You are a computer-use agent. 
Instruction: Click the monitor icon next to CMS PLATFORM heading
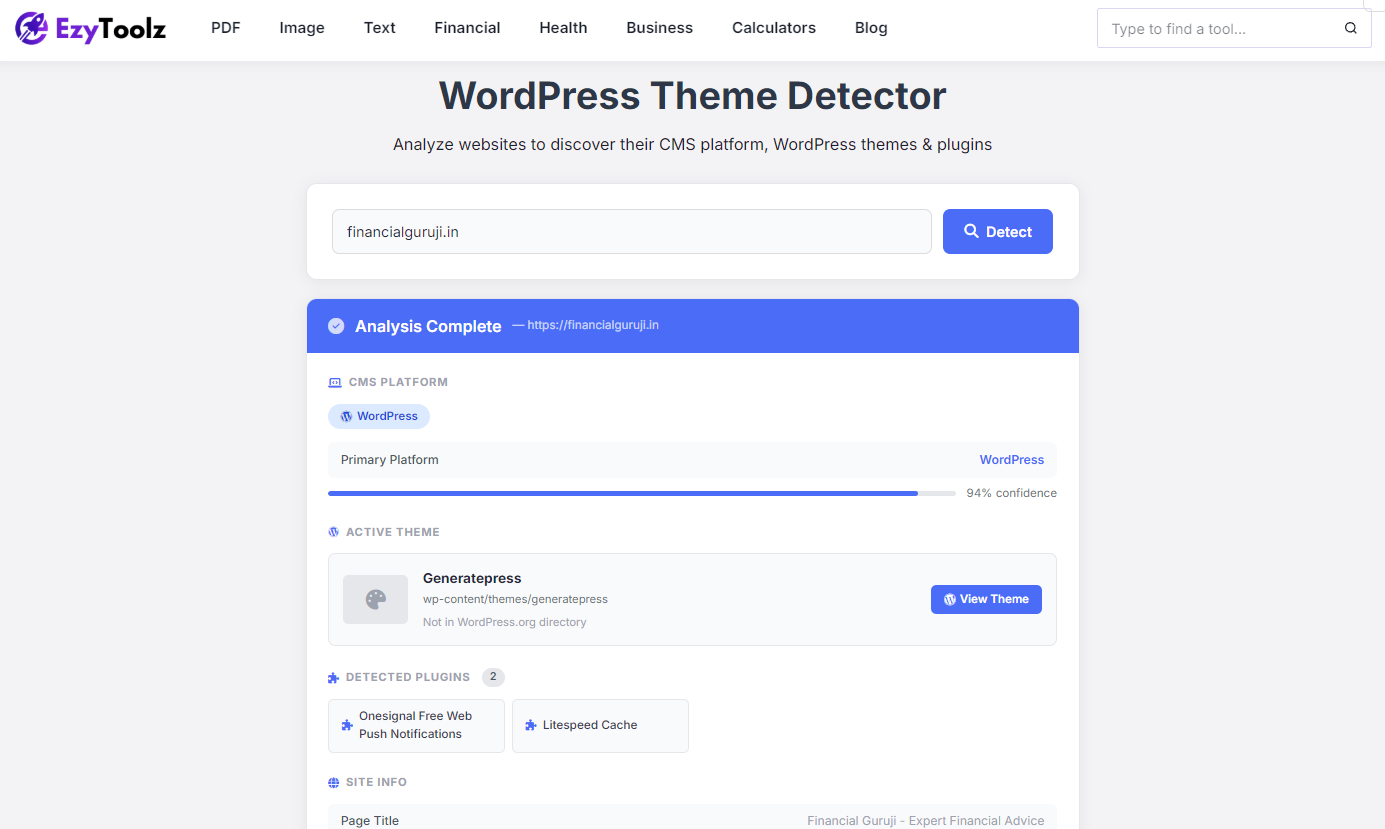click(333, 381)
